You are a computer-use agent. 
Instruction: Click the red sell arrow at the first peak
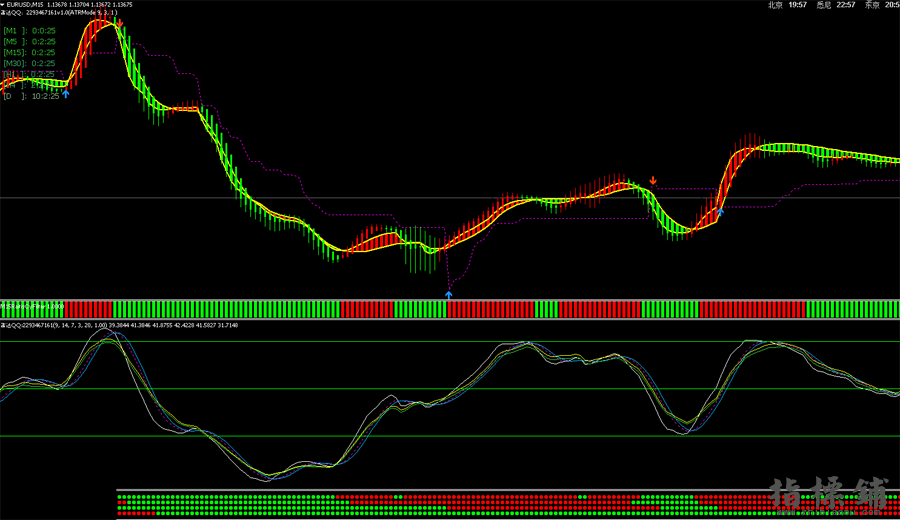pos(120,22)
